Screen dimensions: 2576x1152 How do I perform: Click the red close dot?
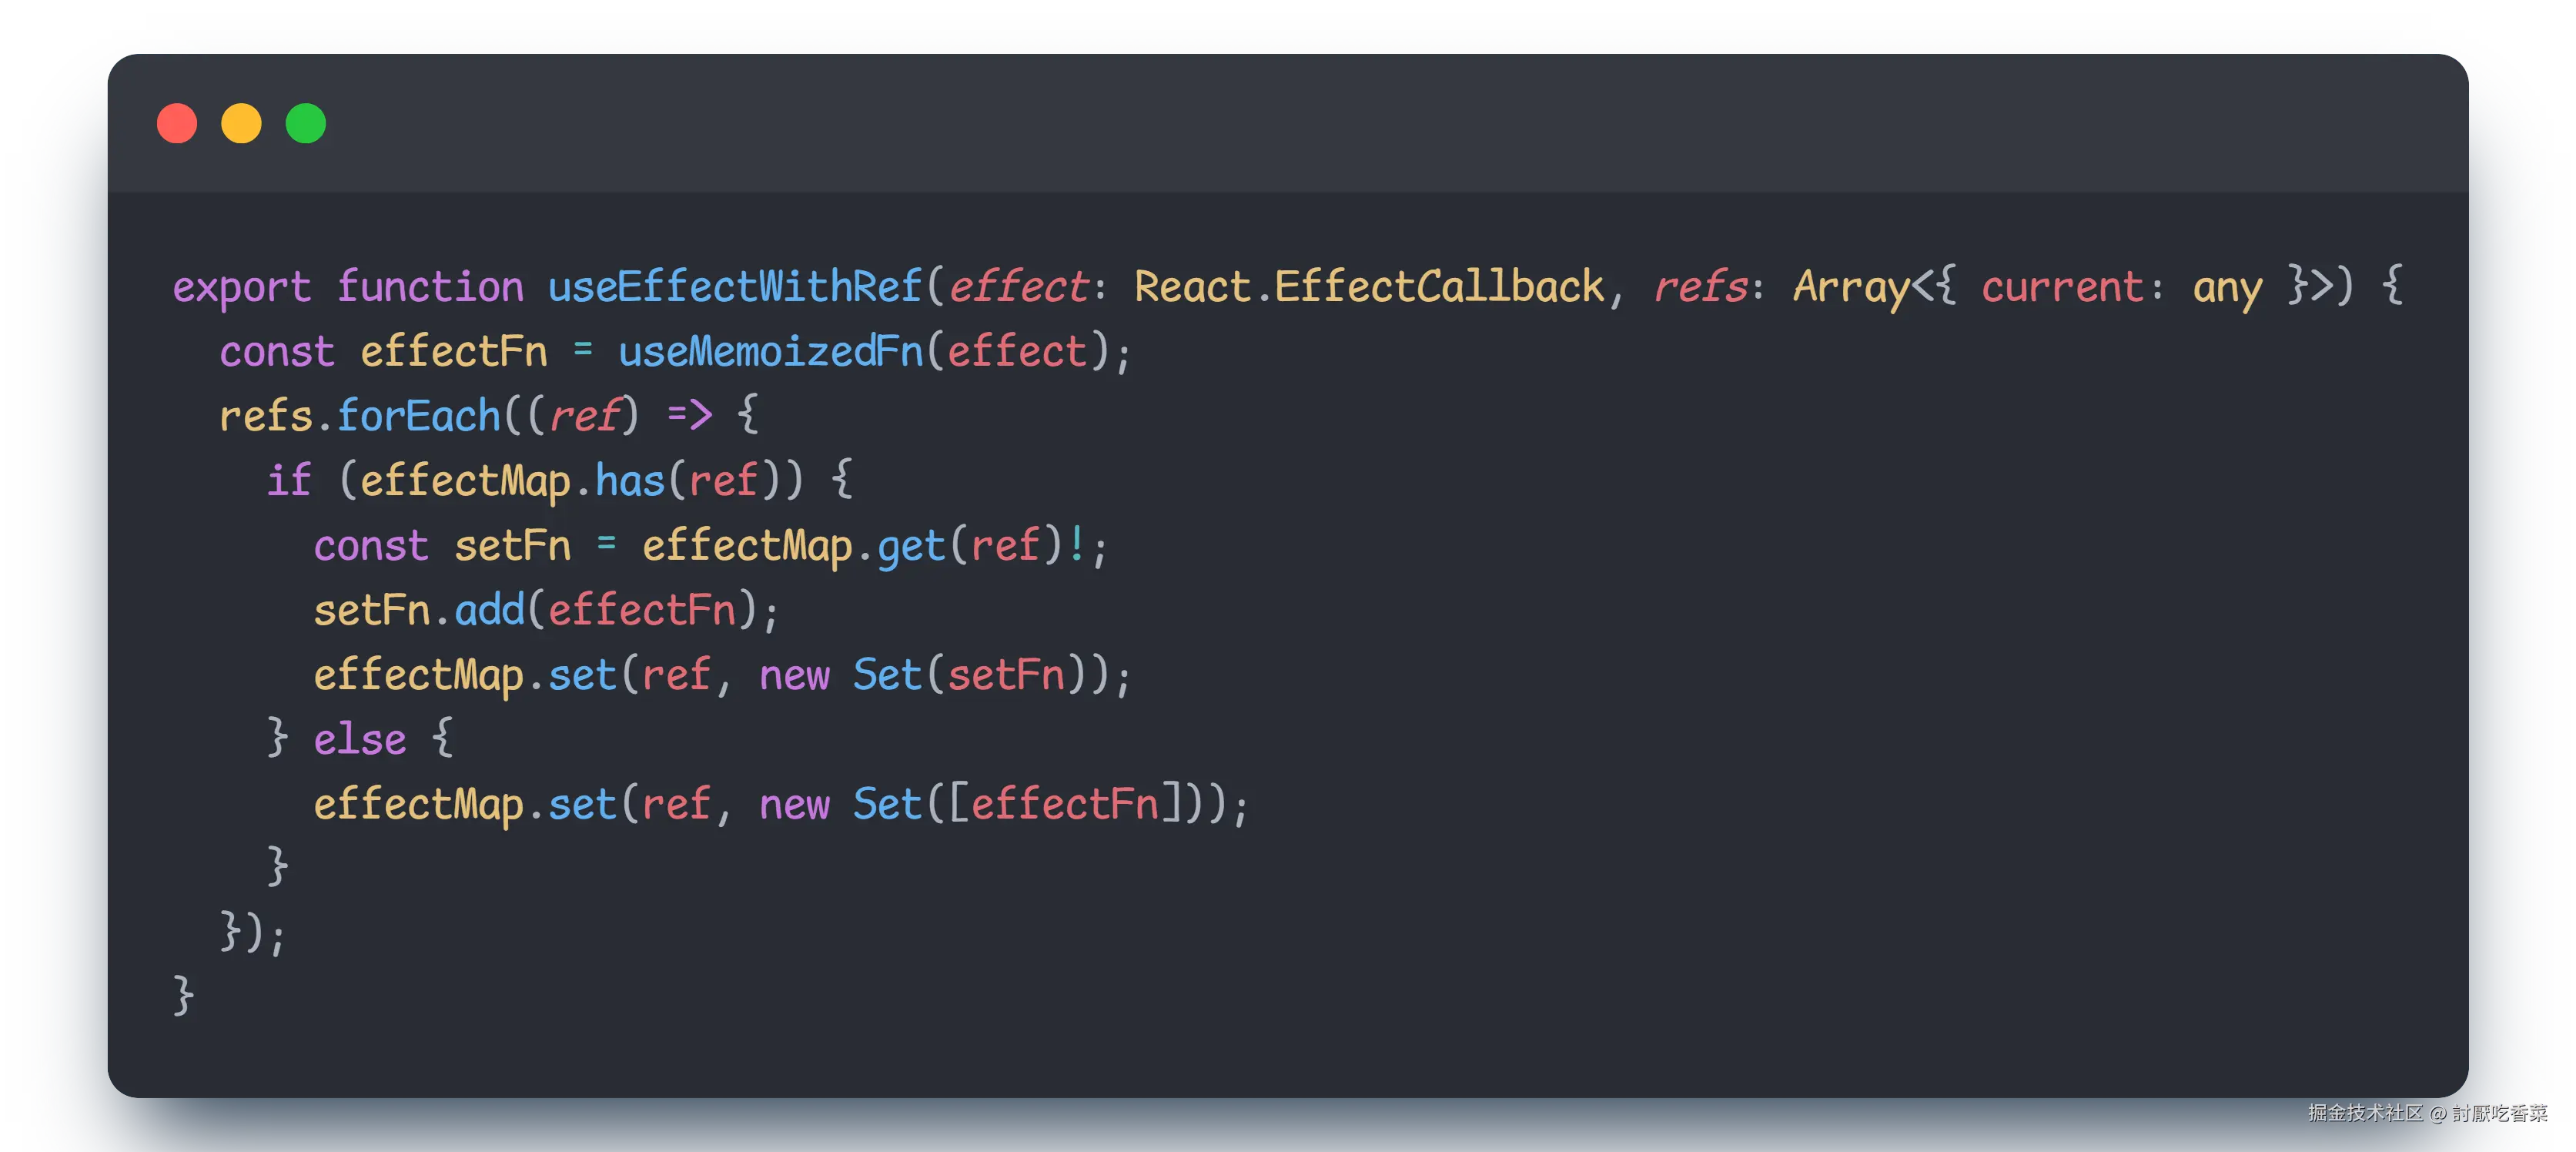pos(177,124)
